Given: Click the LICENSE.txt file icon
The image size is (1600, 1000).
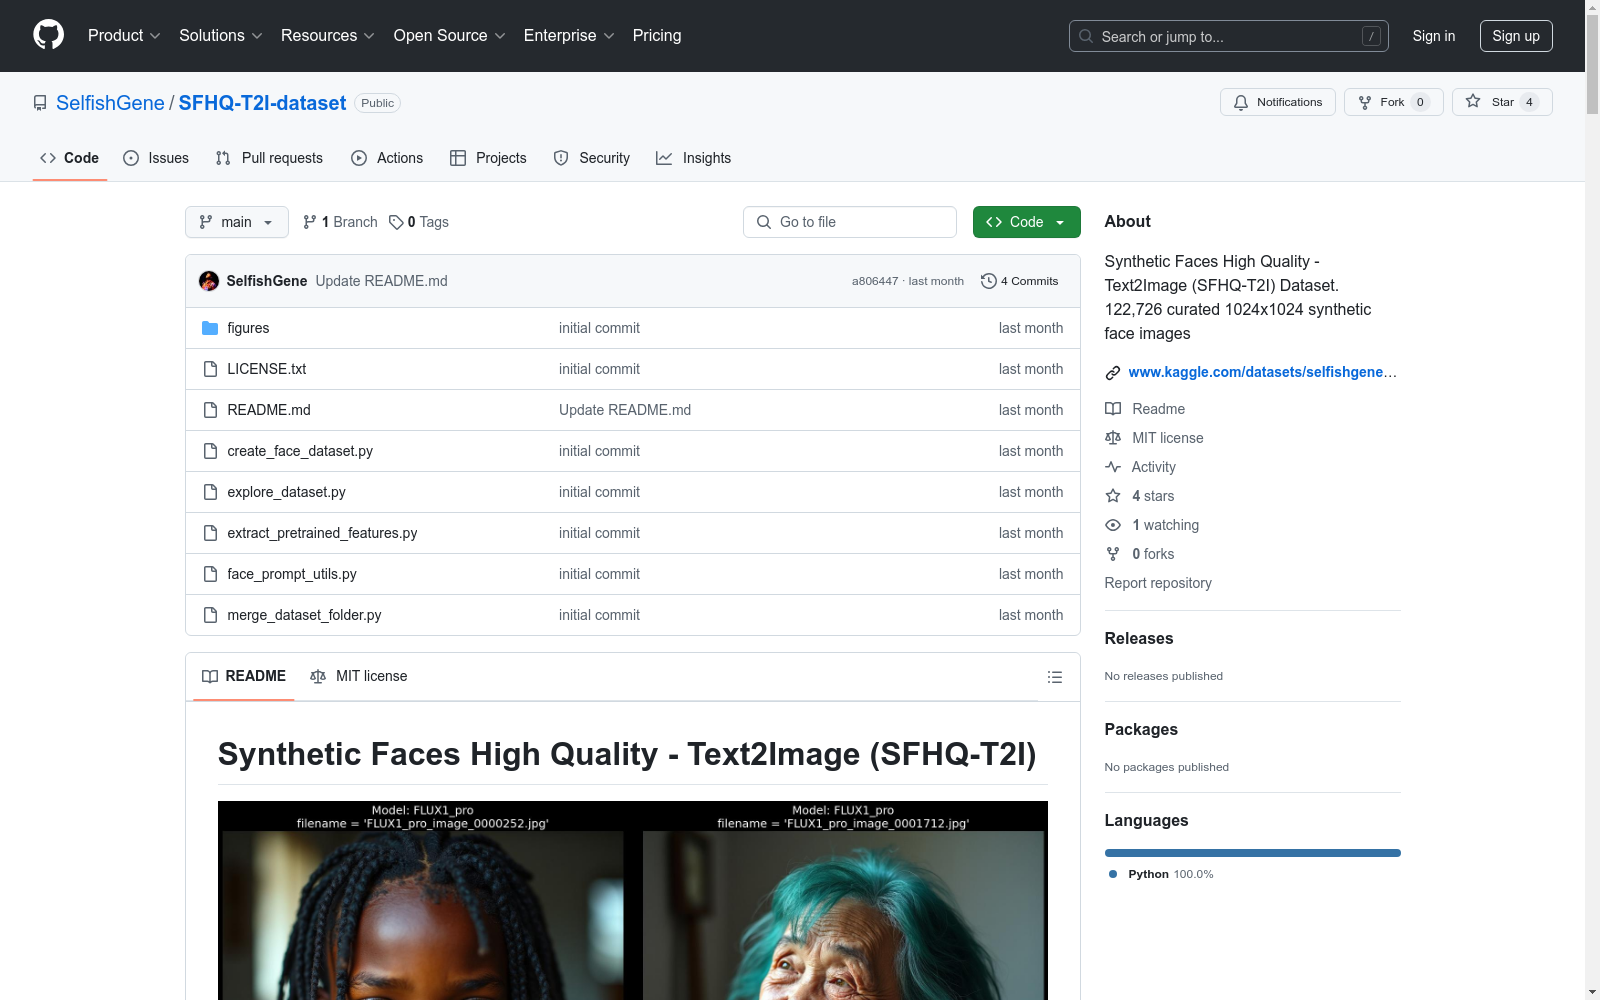Looking at the screenshot, I should [x=210, y=369].
